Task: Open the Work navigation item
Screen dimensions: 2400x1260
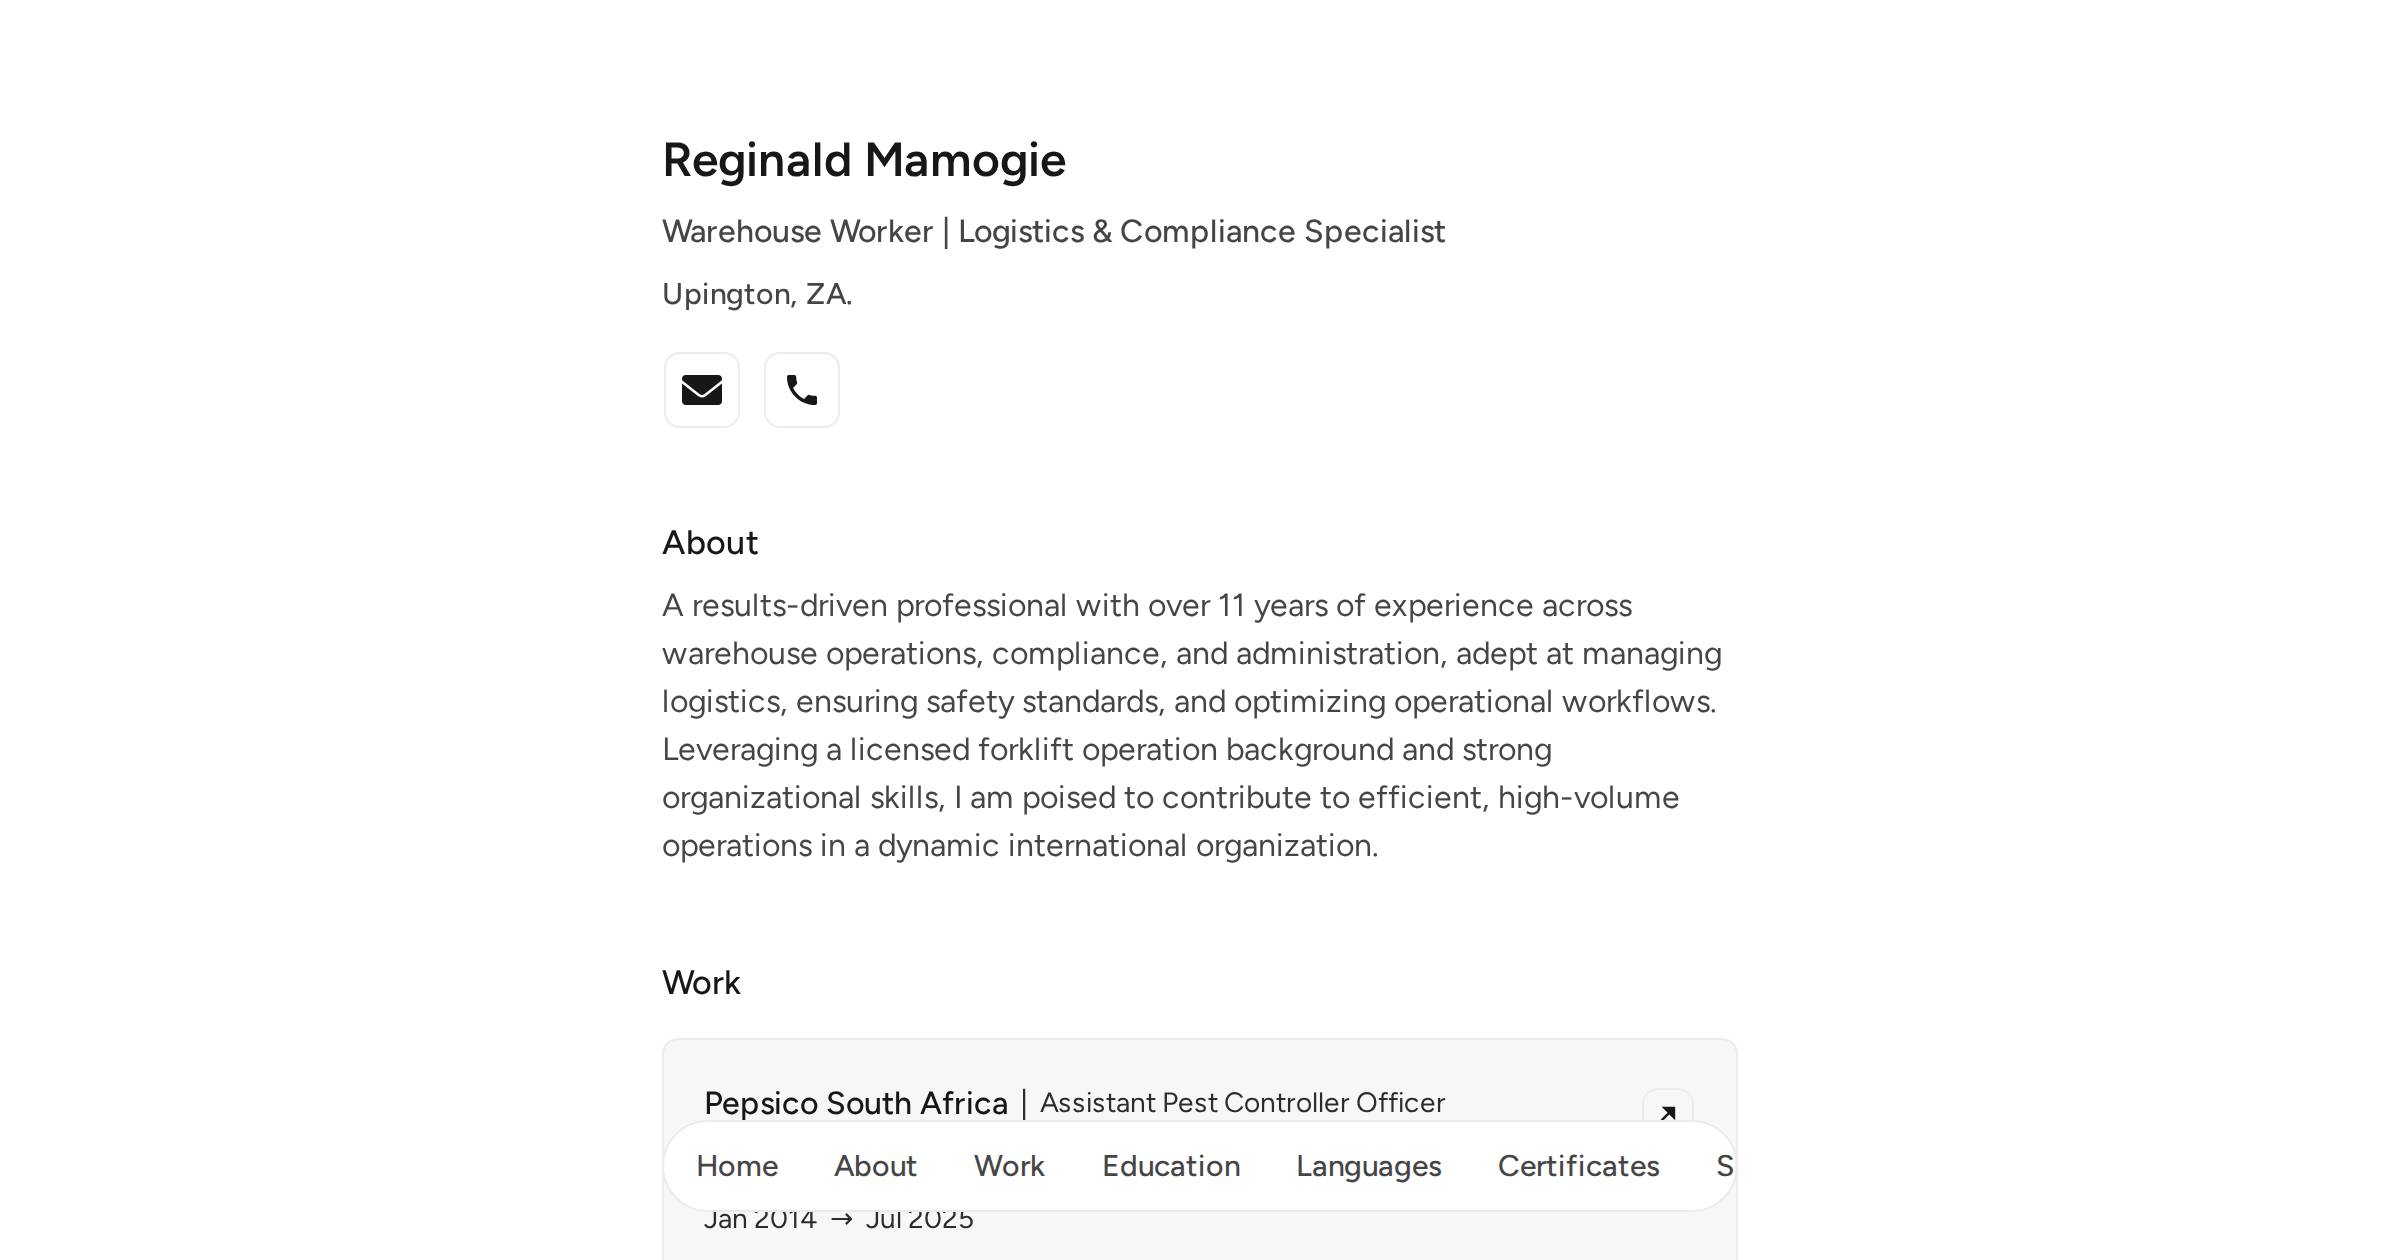Action: click(x=1008, y=1166)
